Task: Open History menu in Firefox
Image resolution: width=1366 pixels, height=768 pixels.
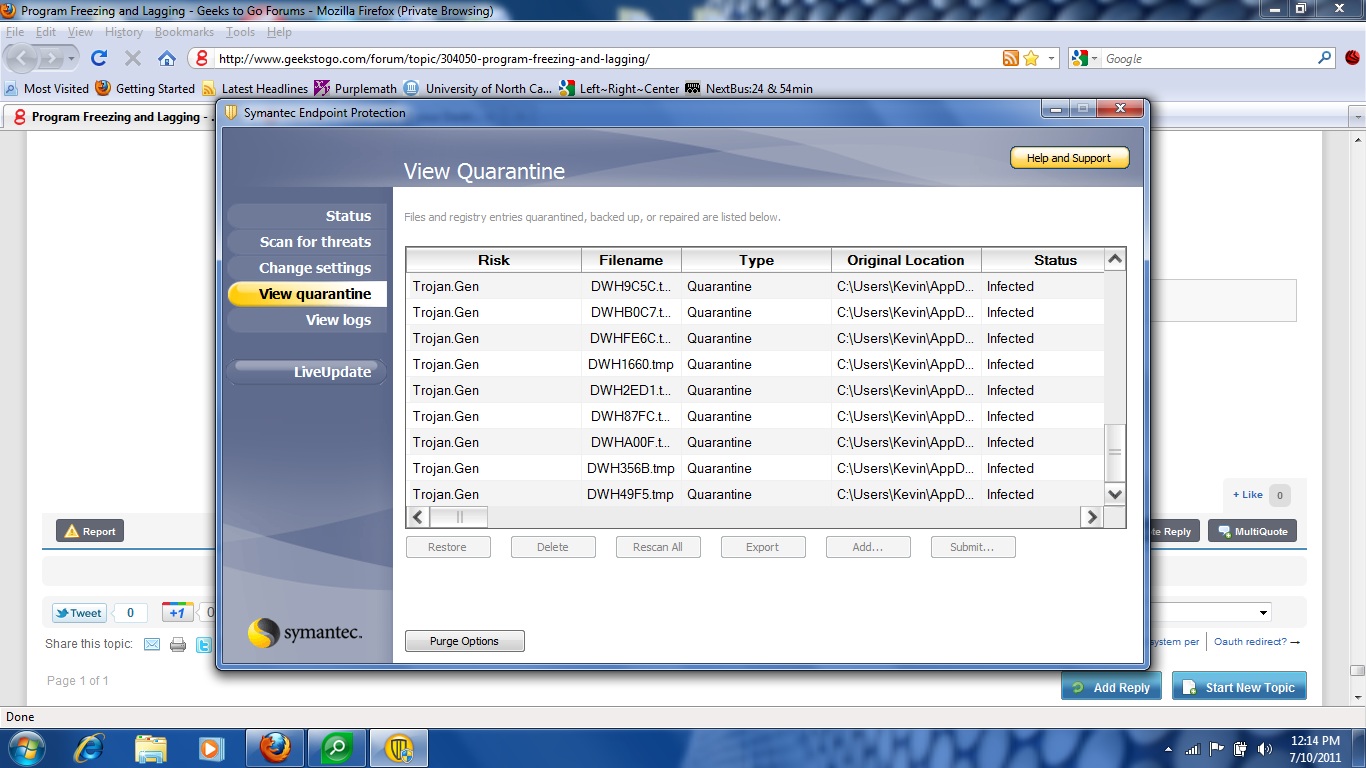Action: 124,32
